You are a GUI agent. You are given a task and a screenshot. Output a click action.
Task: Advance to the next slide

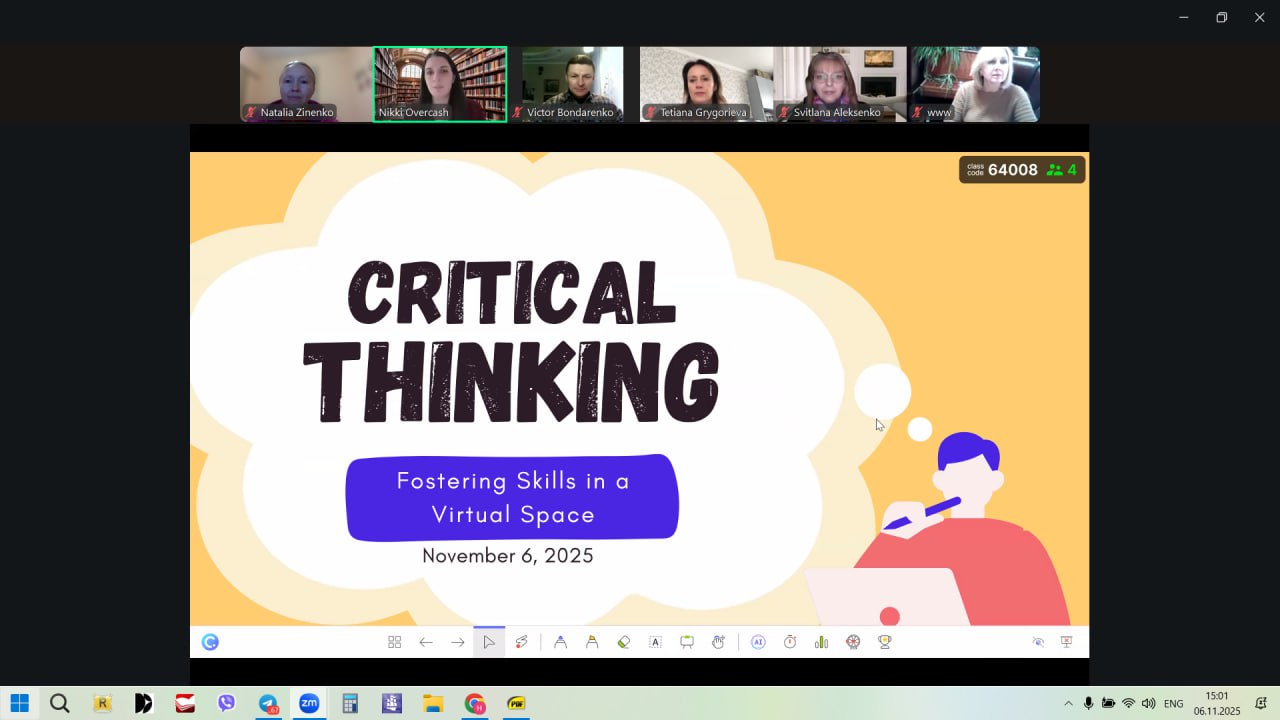click(x=458, y=642)
